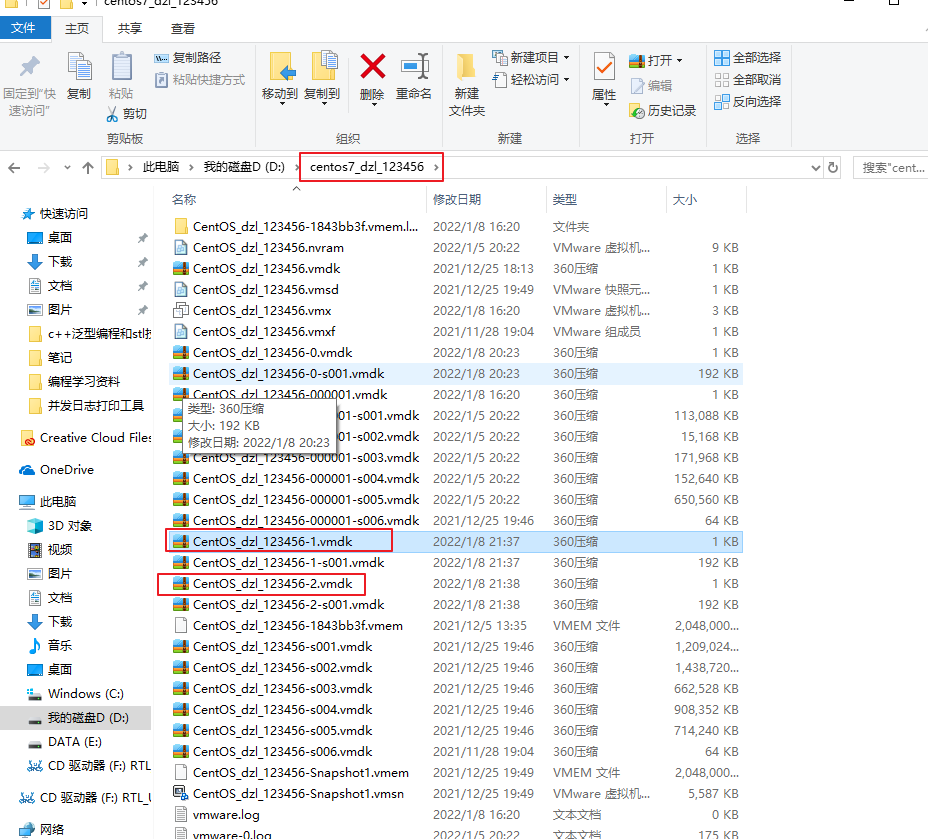The height and width of the screenshot is (839, 928).
Task: Select CentOS_dzl_123456-1843bb3f.vmem file
Action: pyautogui.click(x=298, y=626)
